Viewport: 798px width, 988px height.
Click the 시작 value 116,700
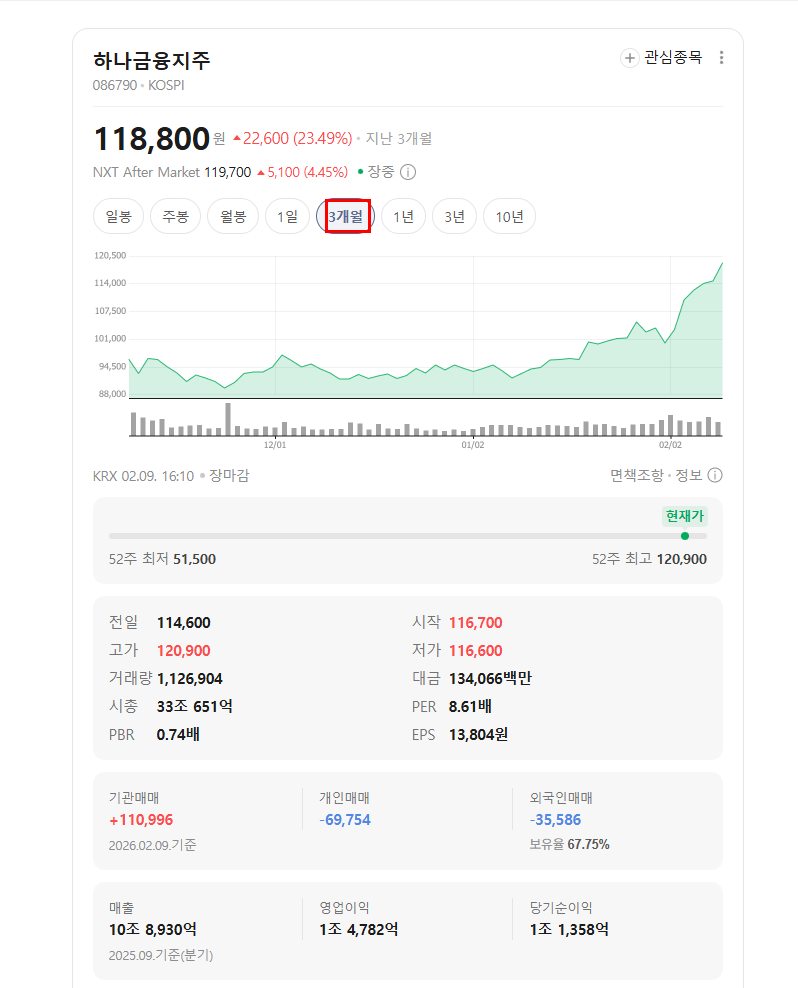tap(475, 623)
